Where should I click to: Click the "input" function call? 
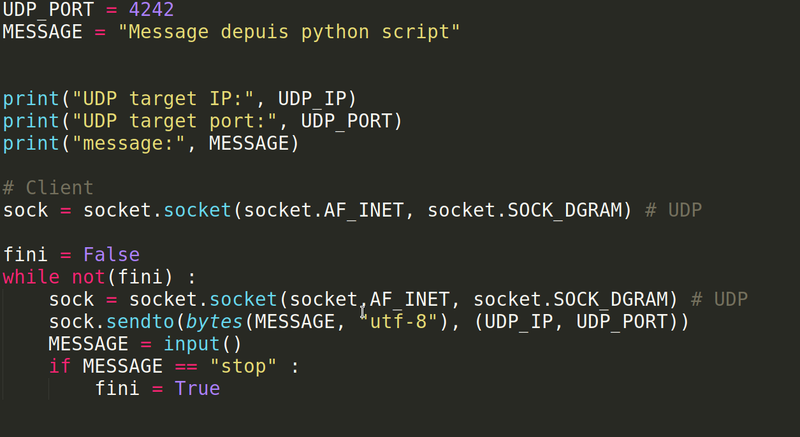click(196, 344)
